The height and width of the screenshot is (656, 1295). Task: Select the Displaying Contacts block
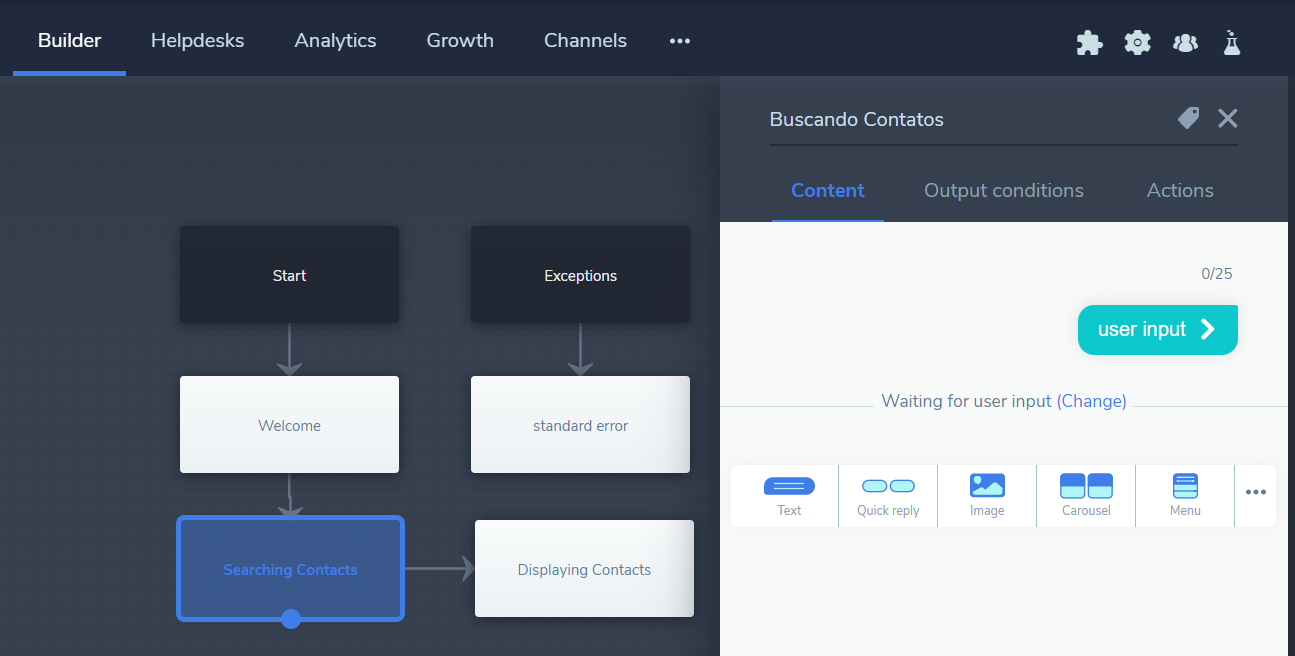coord(584,569)
